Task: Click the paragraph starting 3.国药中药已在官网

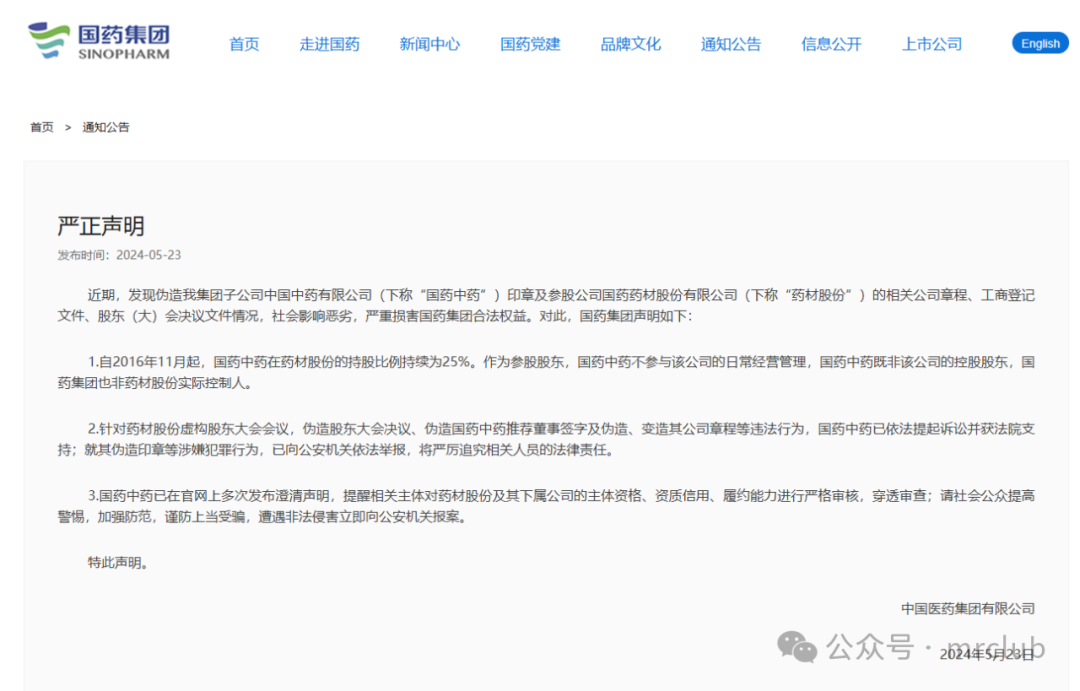Action: [546, 506]
